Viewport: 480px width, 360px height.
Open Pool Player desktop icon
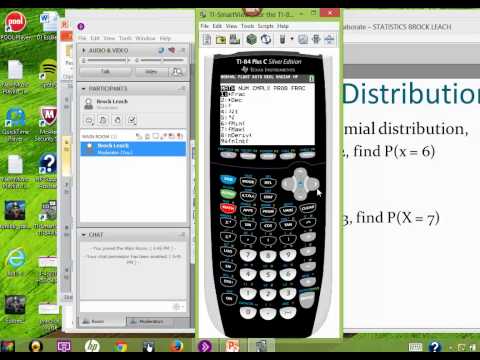pyautogui.click(x=15, y=26)
